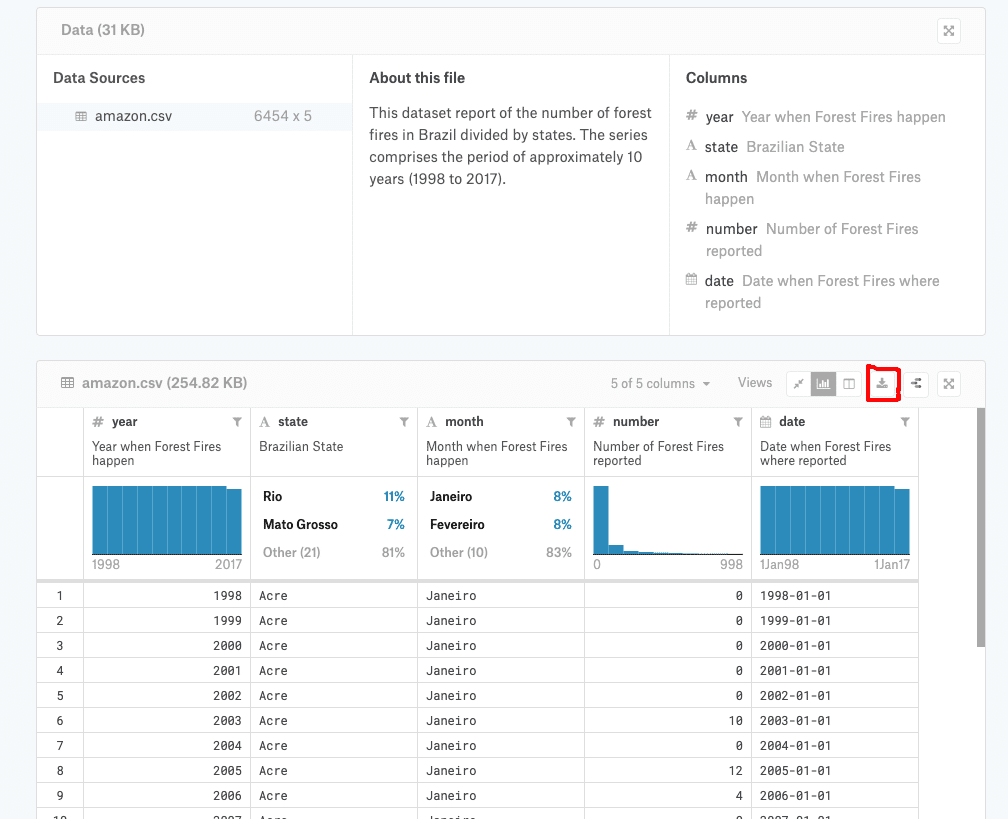Click the year histogram chart
This screenshot has width=1008, height=819.
click(x=166, y=520)
